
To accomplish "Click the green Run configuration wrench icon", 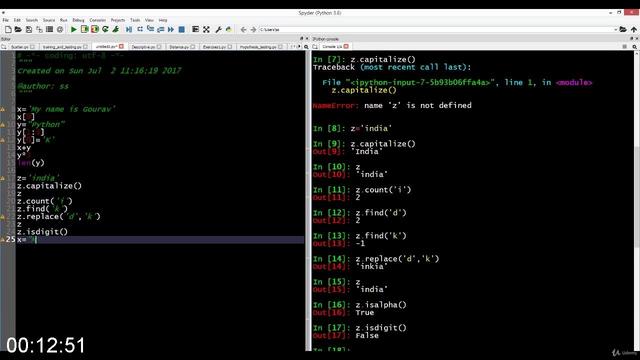I will coord(116,29).
